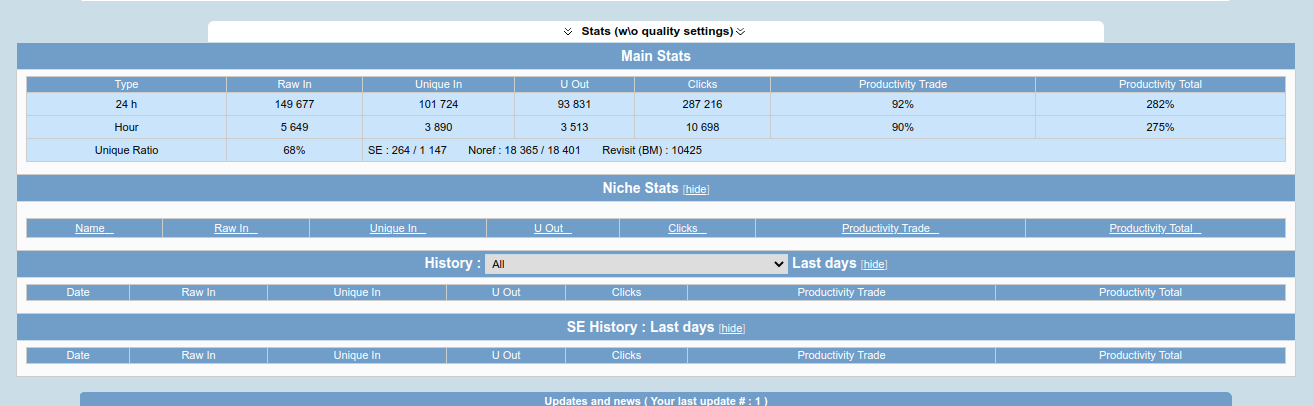Hide the History Last days section
Viewport: 1313px width, 406px height.
click(x=874, y=264)
